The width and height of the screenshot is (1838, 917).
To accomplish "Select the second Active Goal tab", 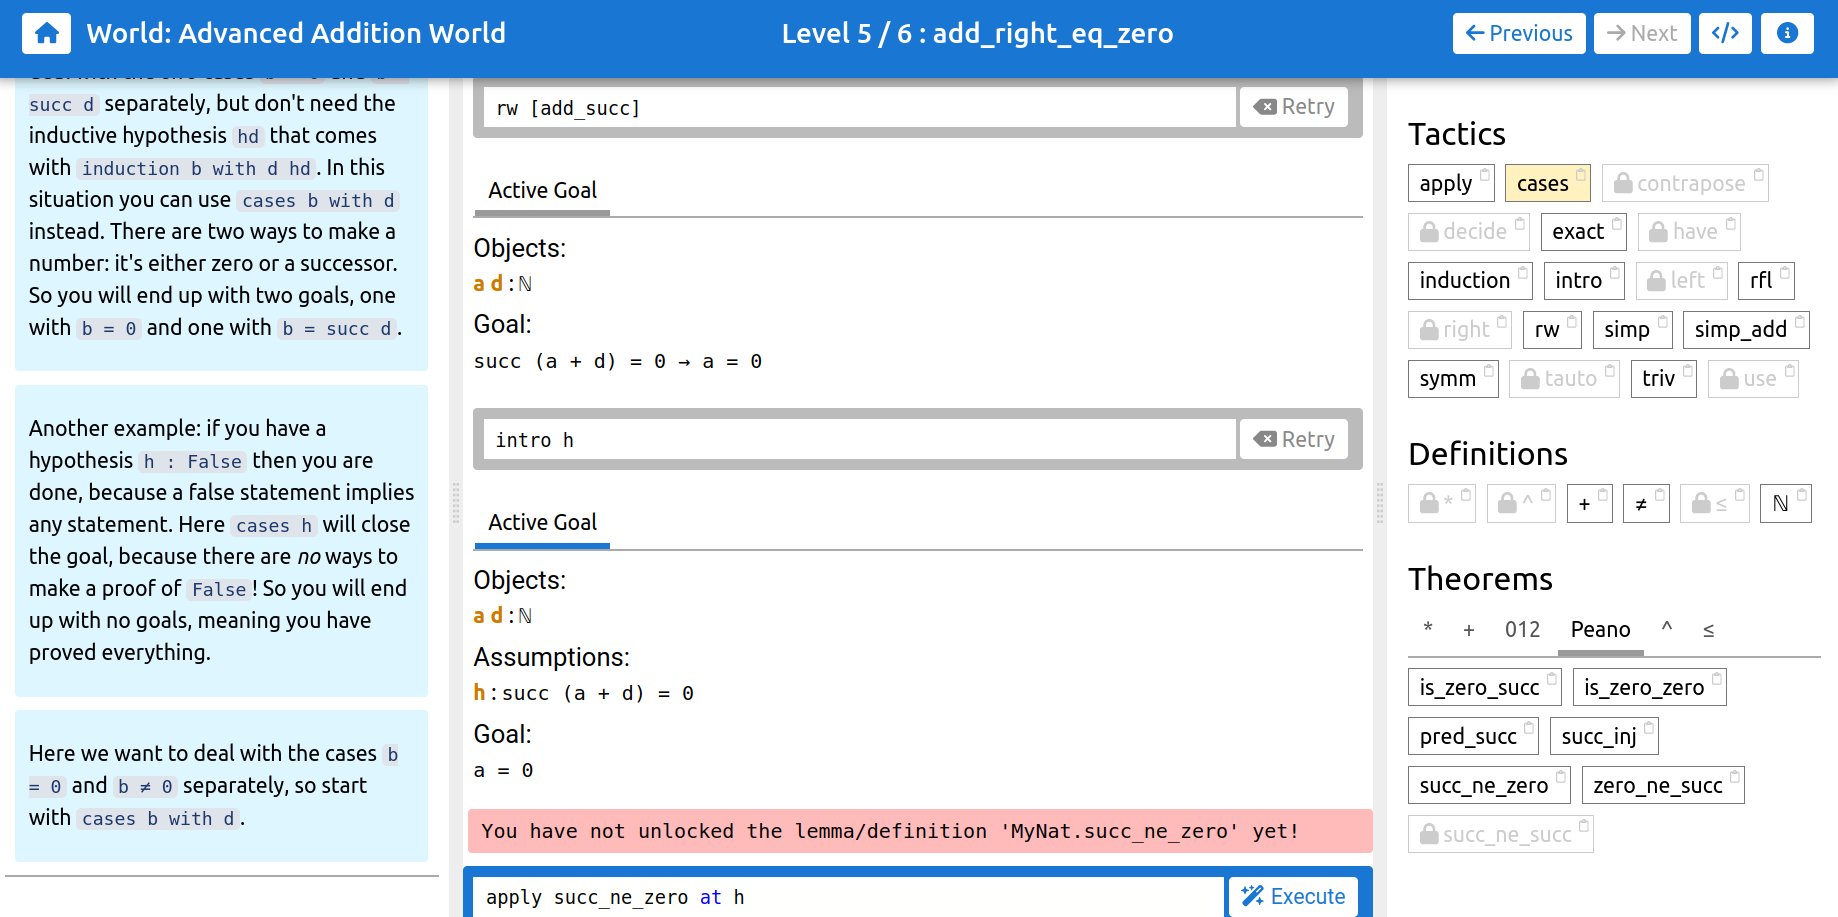I will 542,522.
